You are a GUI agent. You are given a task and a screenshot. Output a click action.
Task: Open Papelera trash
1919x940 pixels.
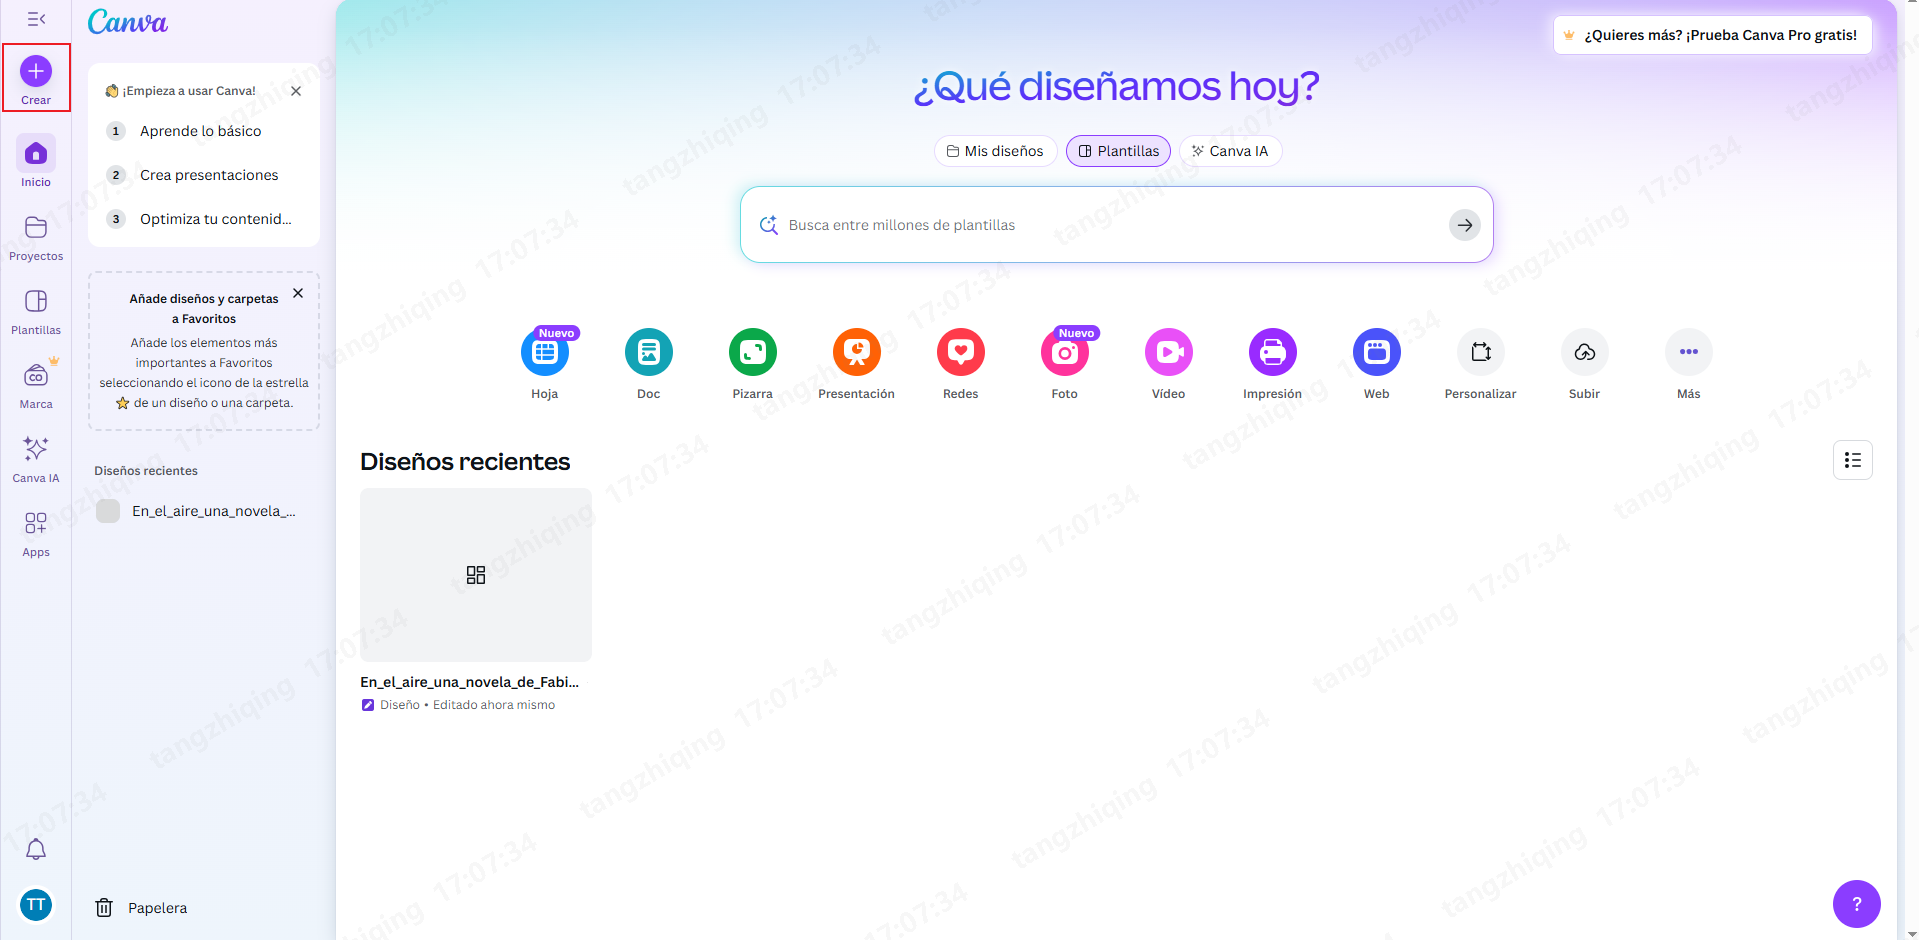tap(141, 908)
